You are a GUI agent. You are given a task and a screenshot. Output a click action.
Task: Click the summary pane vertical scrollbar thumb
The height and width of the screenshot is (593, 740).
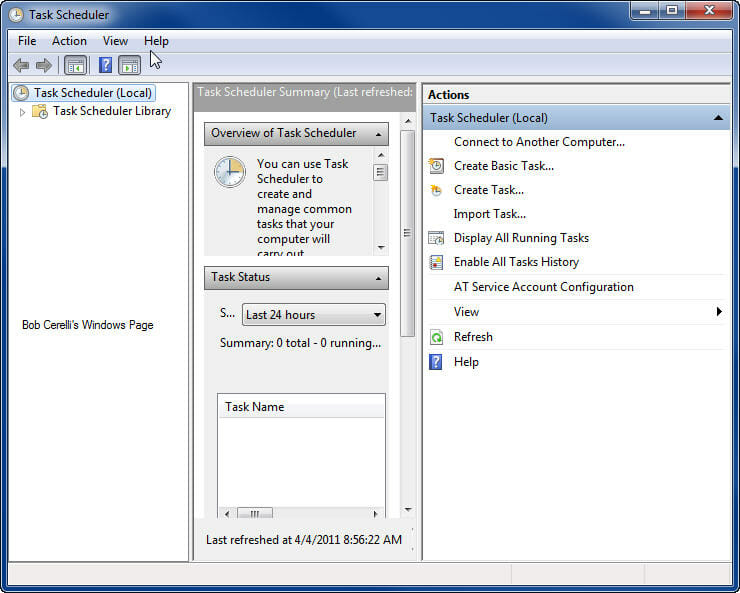click(x=407, y=234)
